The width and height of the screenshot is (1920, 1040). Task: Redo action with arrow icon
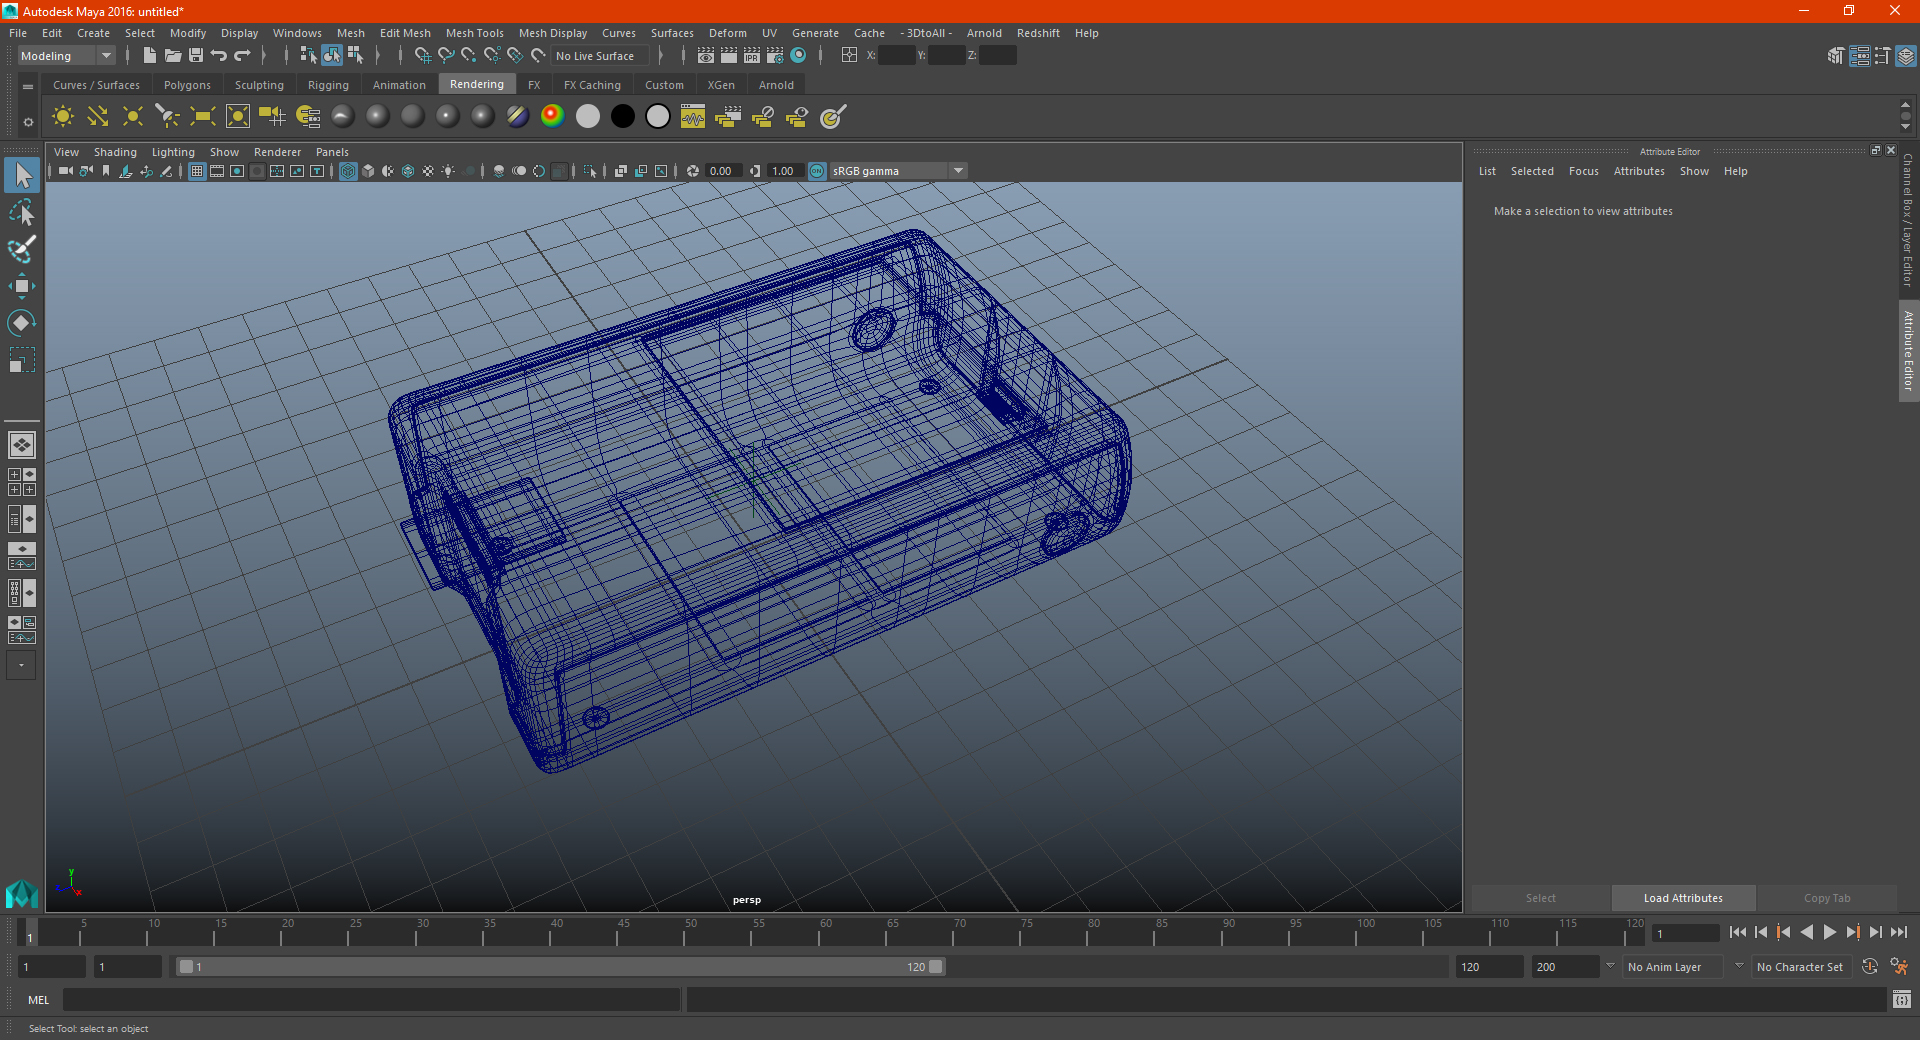click(242, 56)
